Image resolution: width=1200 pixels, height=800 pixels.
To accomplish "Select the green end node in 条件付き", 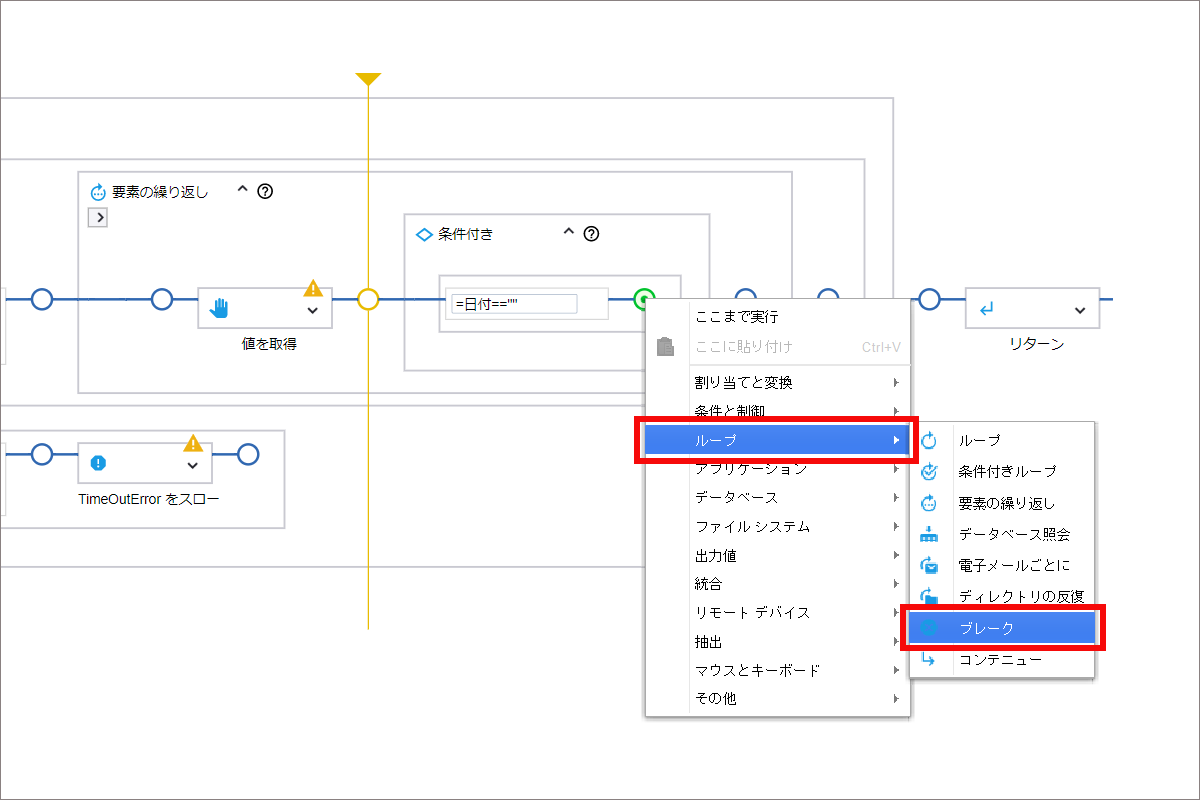I will pos(645,298).
